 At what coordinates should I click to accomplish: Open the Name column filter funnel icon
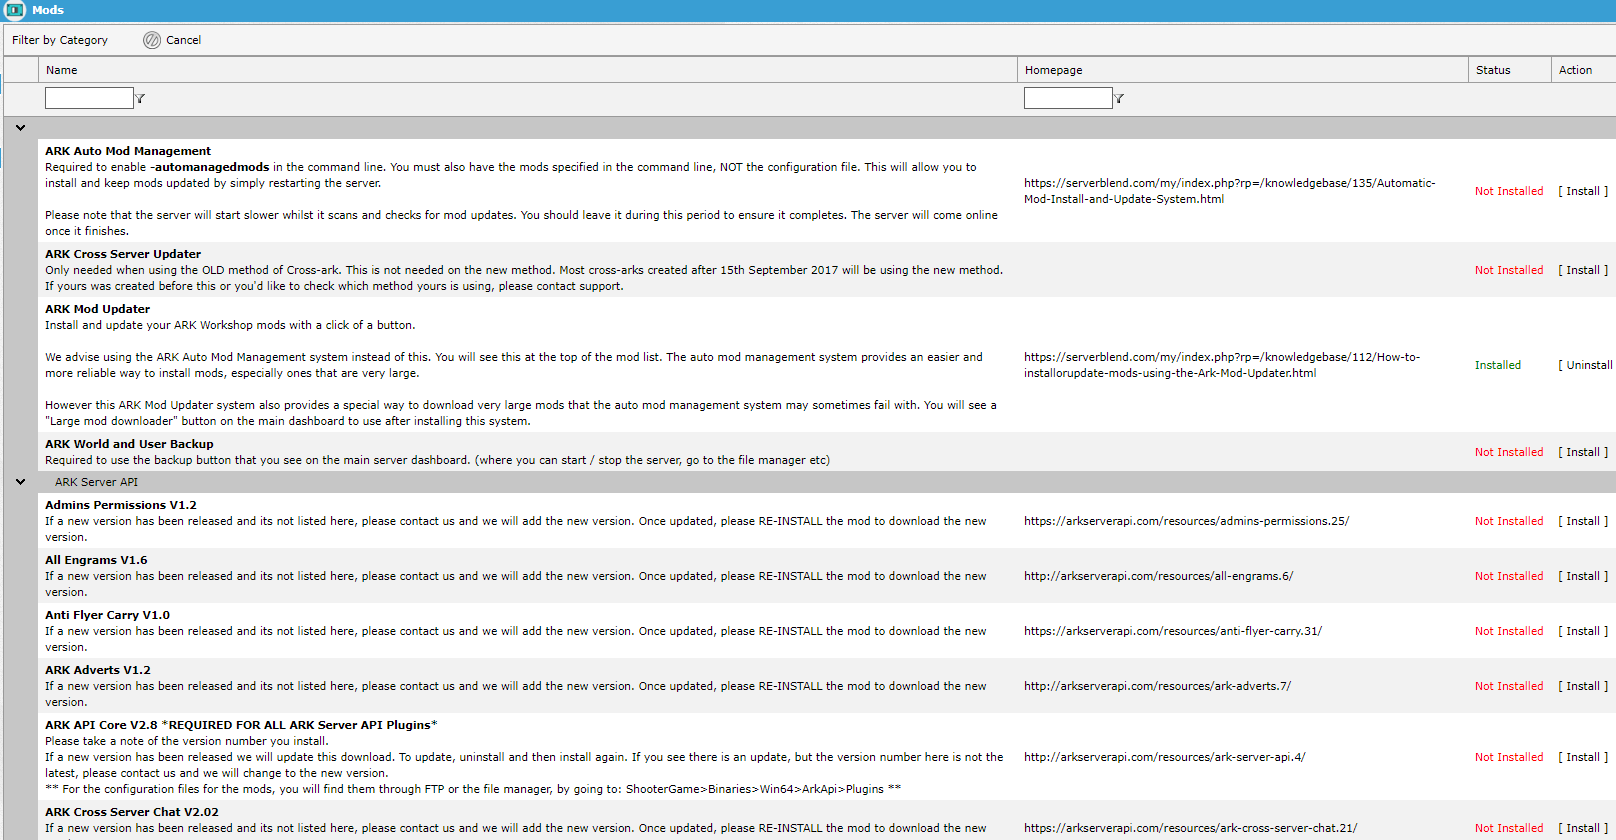(x=140, y=98)
